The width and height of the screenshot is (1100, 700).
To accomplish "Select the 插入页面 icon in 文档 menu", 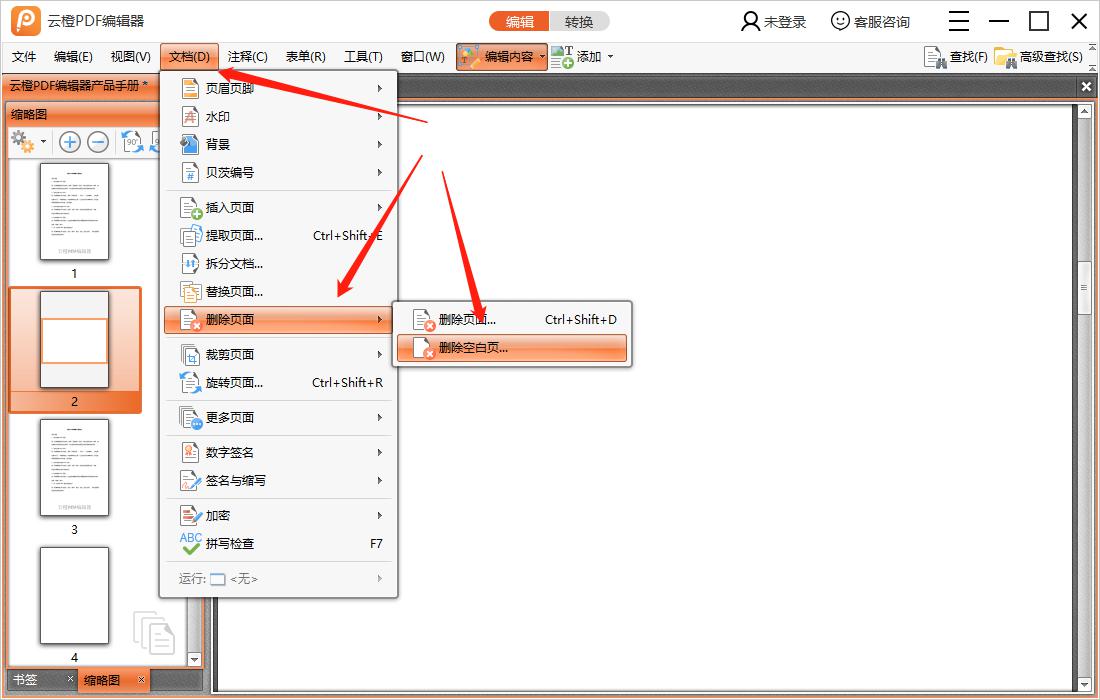I will pos(190,207).
